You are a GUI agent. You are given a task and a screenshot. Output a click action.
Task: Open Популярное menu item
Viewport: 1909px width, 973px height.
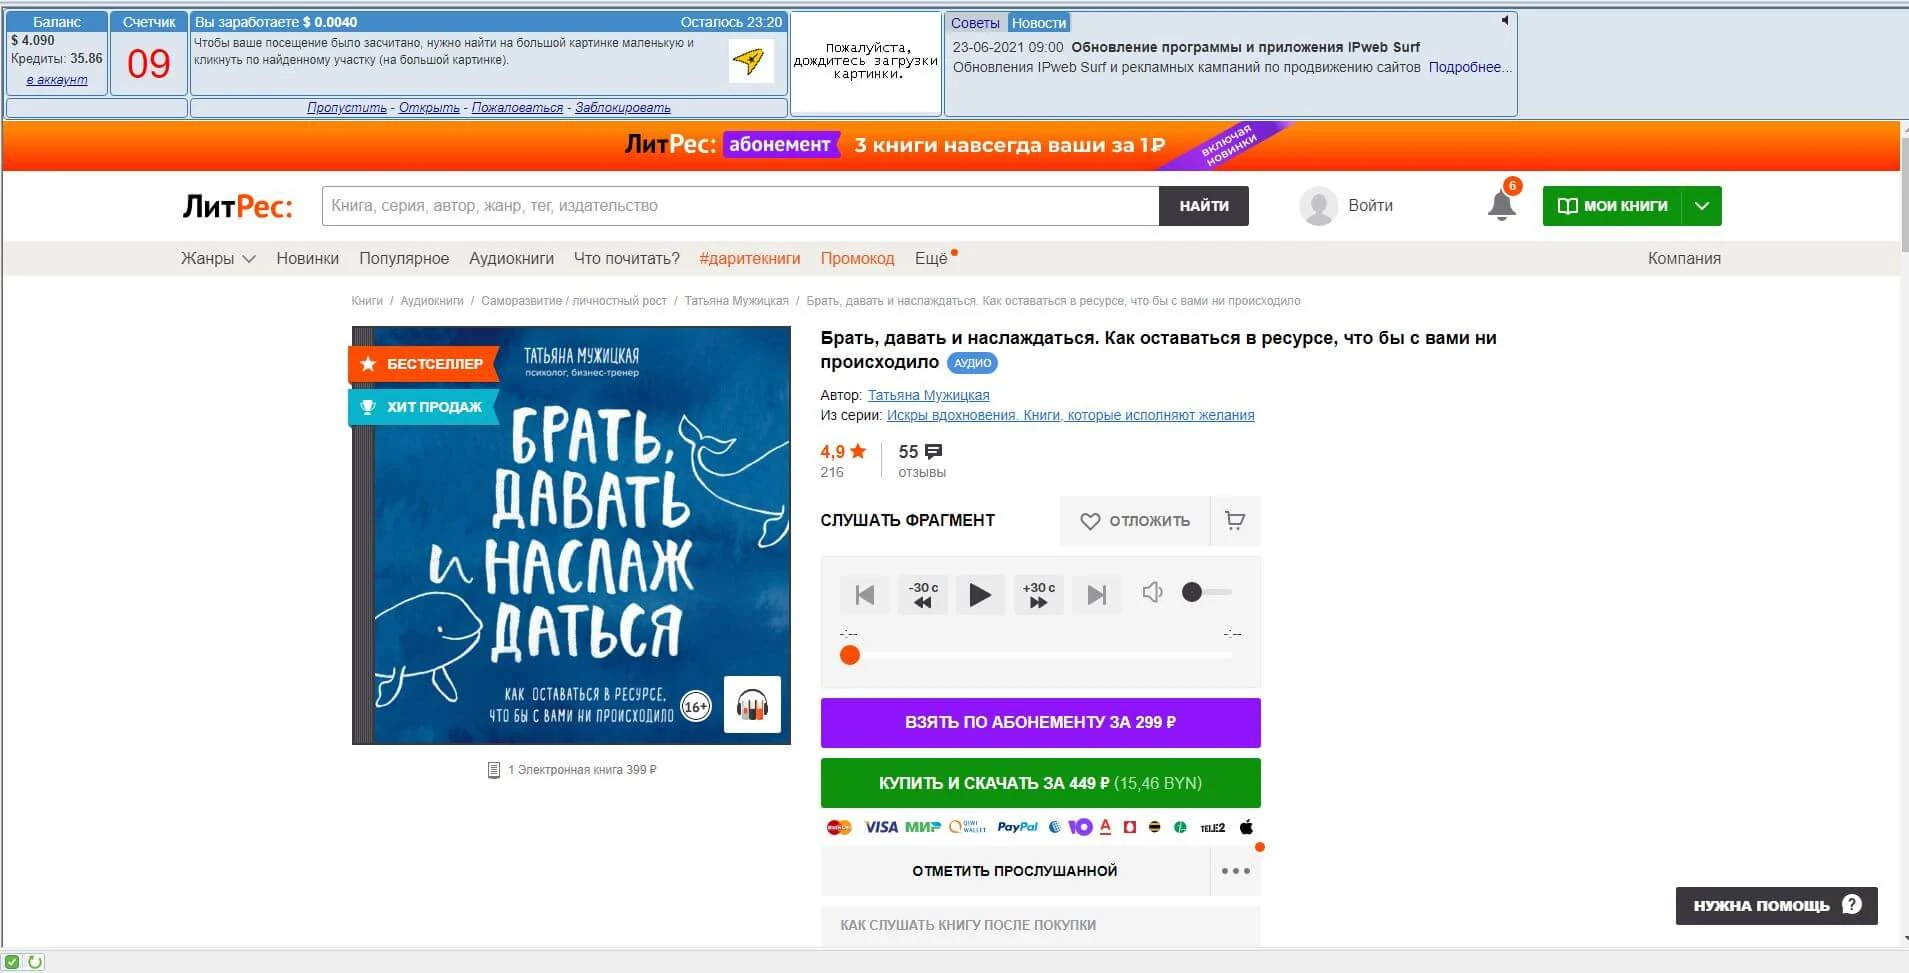404,258
